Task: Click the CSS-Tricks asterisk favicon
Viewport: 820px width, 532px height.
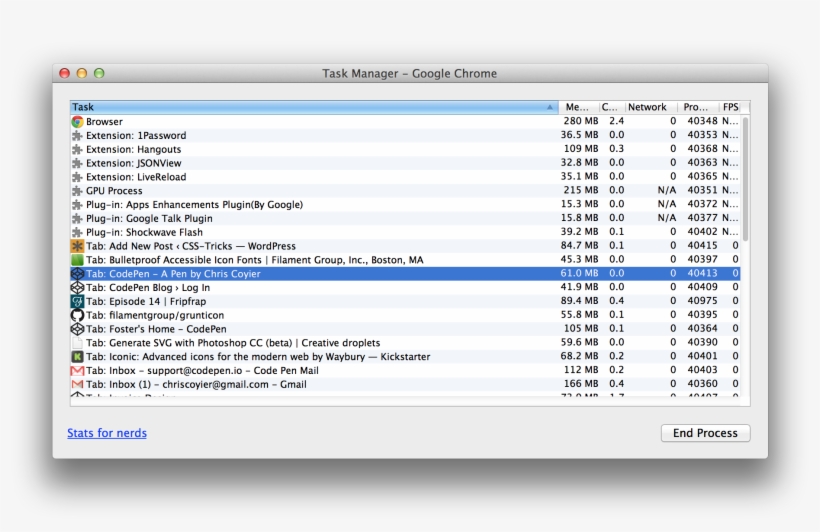Action: coord(77,246)
